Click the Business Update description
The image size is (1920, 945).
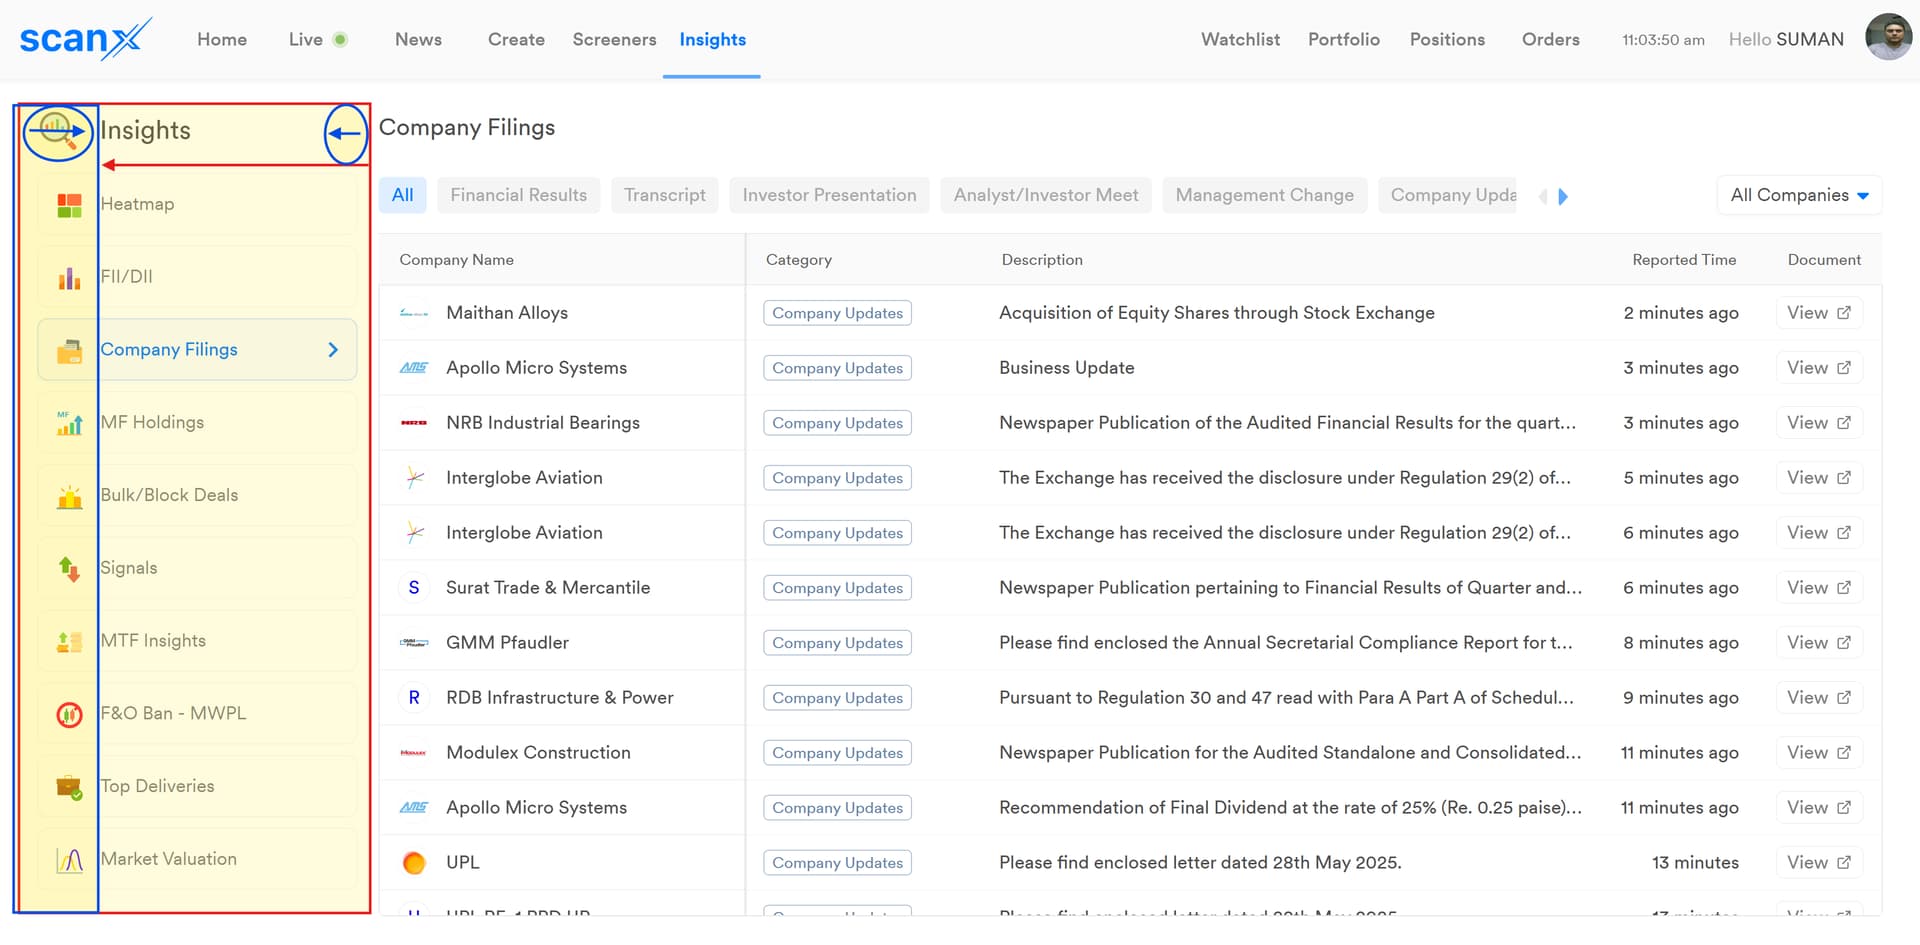click(1067, 368)
